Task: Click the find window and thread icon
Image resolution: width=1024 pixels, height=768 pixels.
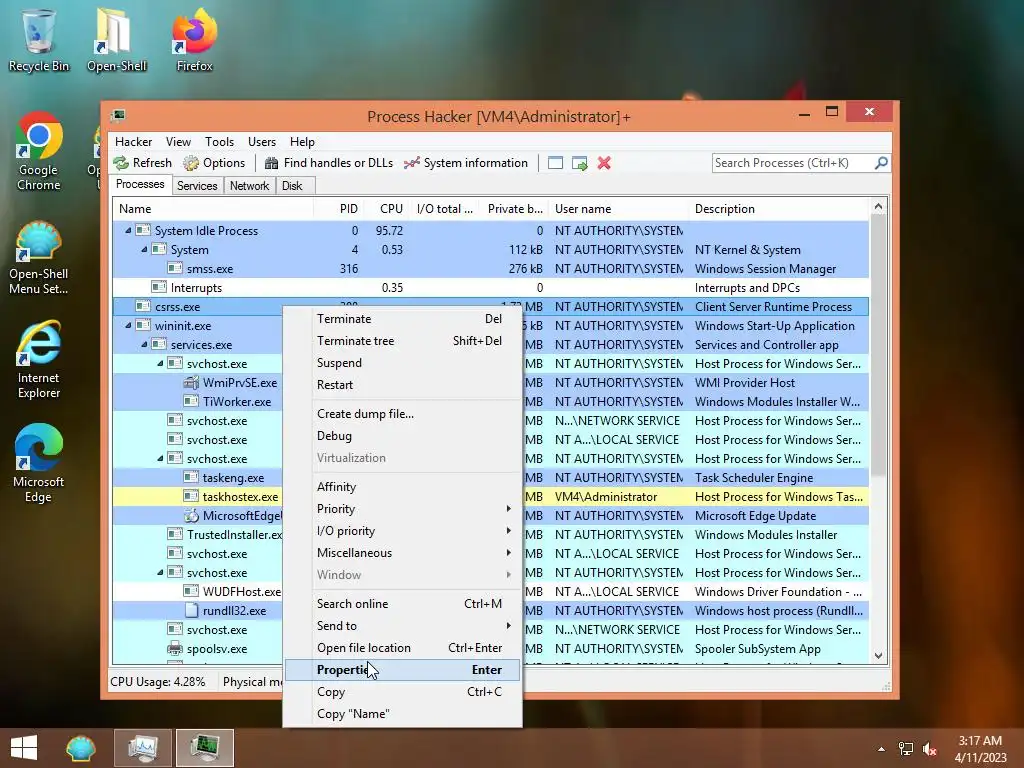Action: coord(580,163)
